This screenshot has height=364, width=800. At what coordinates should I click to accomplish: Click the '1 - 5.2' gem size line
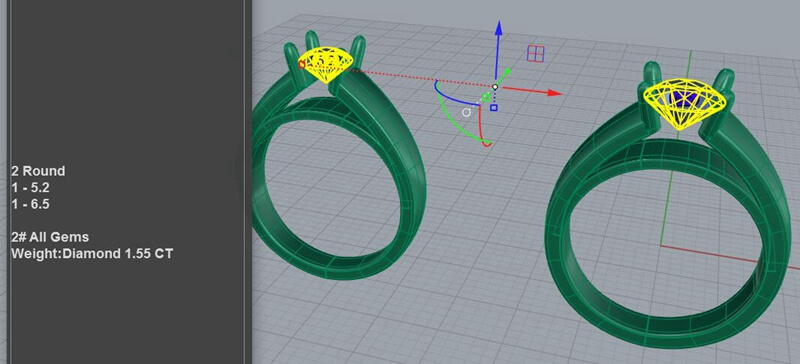coord(30,187)
